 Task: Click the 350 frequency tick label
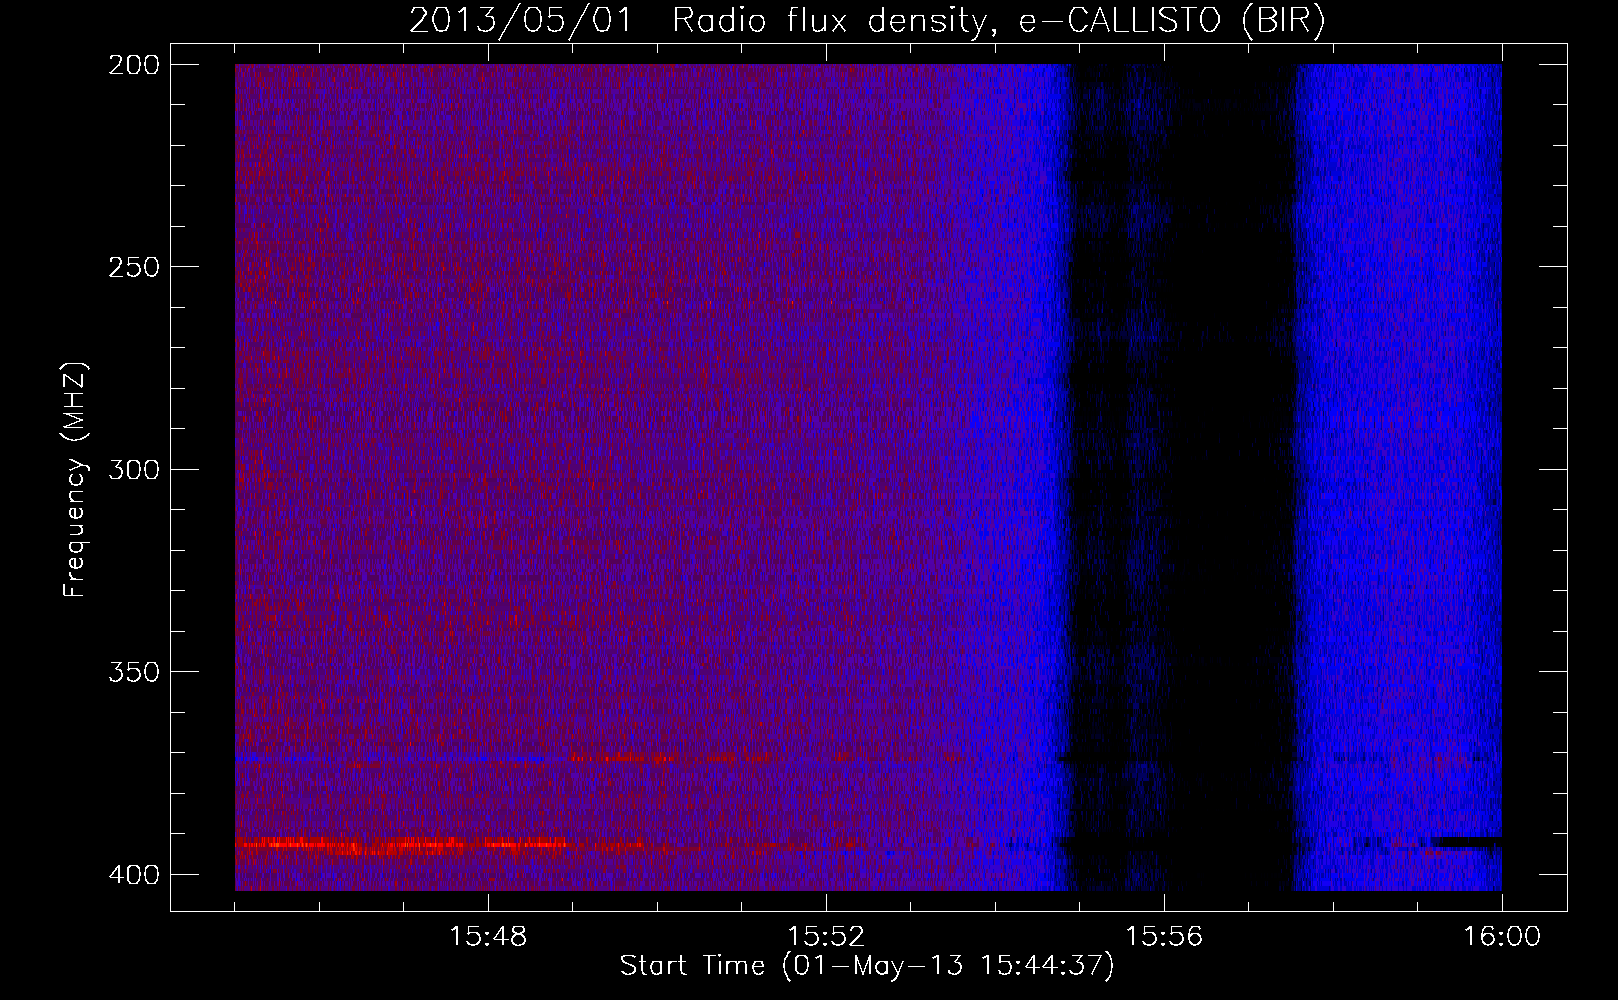pyautogui.click(x=133, y=671)
